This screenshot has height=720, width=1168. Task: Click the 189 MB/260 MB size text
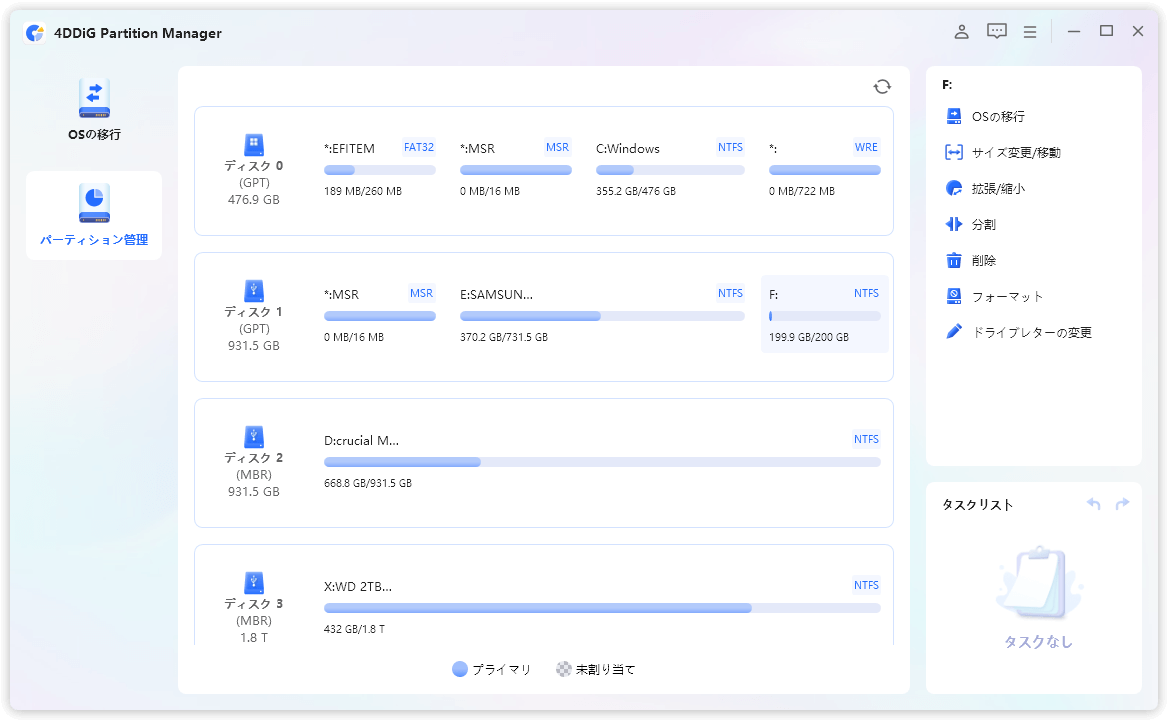(x=363, y=191)
